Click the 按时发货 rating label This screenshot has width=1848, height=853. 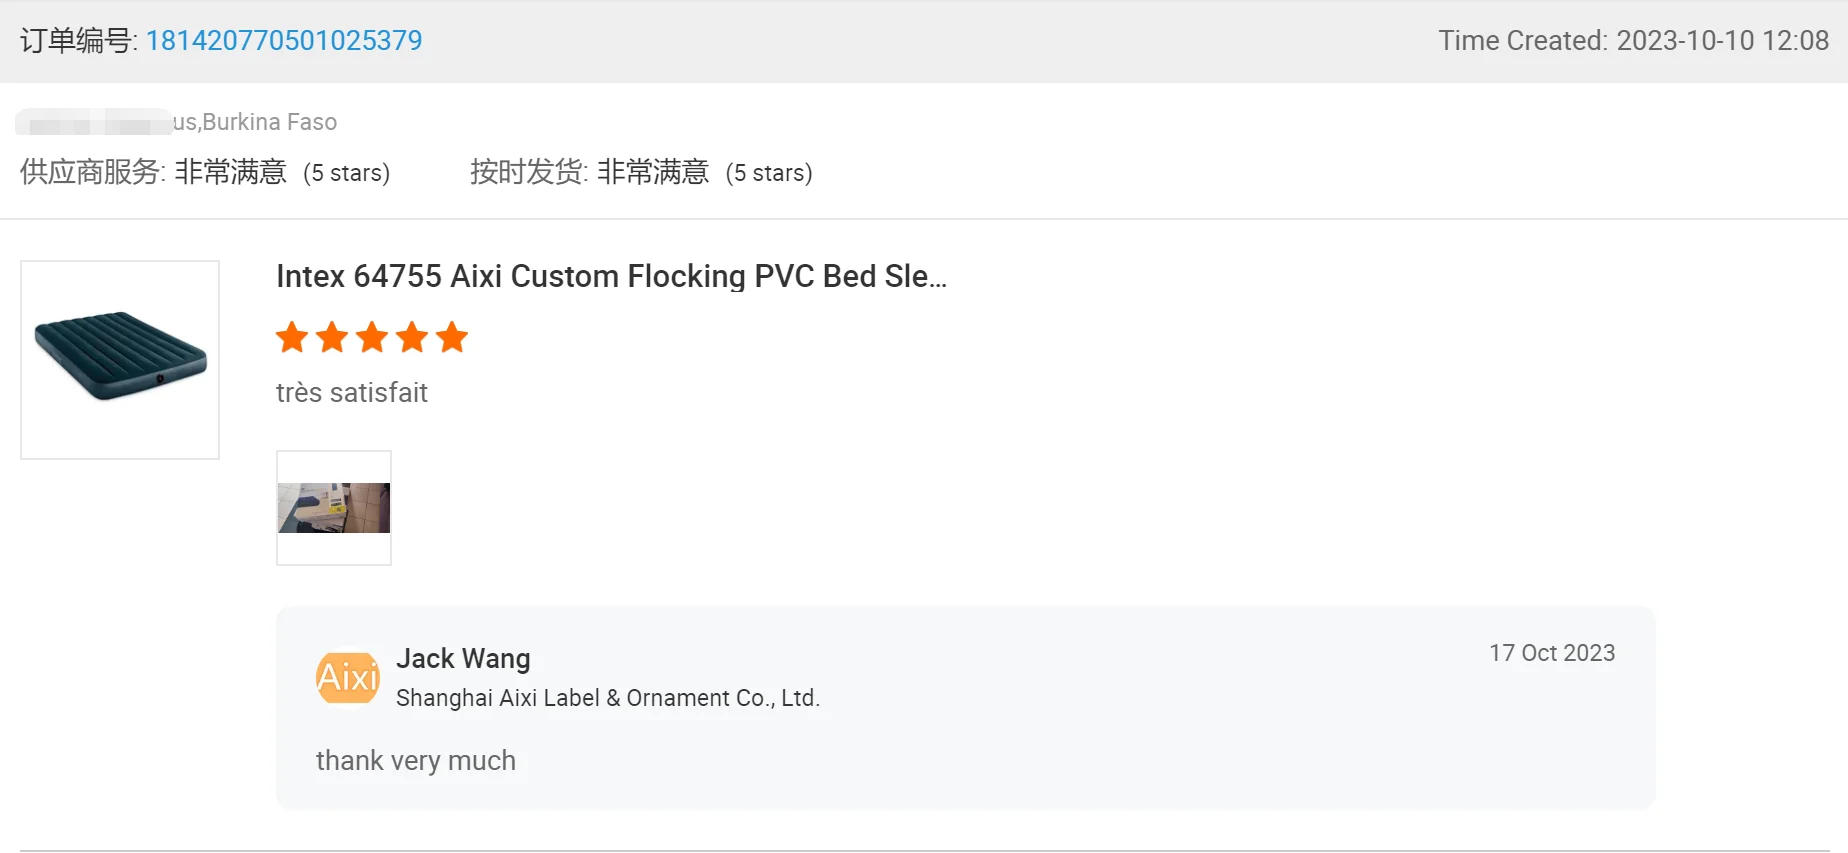[528, 172]
